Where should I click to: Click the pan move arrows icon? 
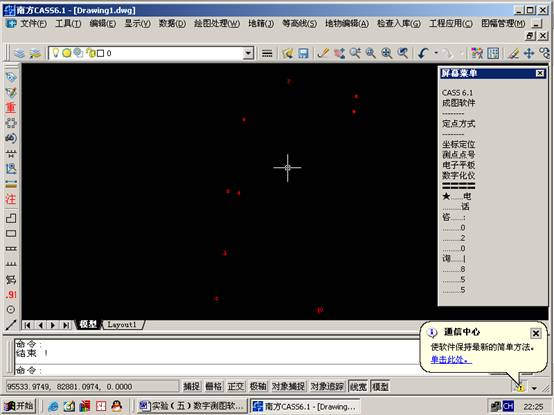tap(529, 53)
